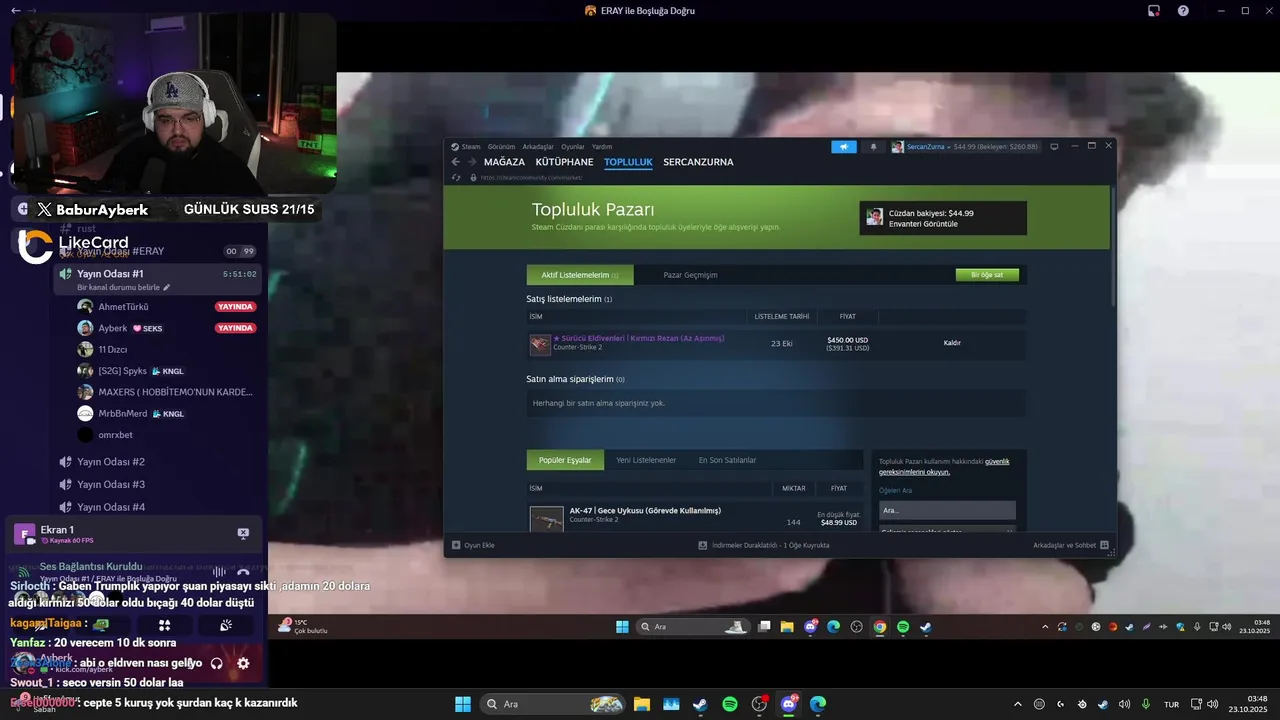Go to the KÜTÜPHANE section
The image size is (1280, 720).
564,162
